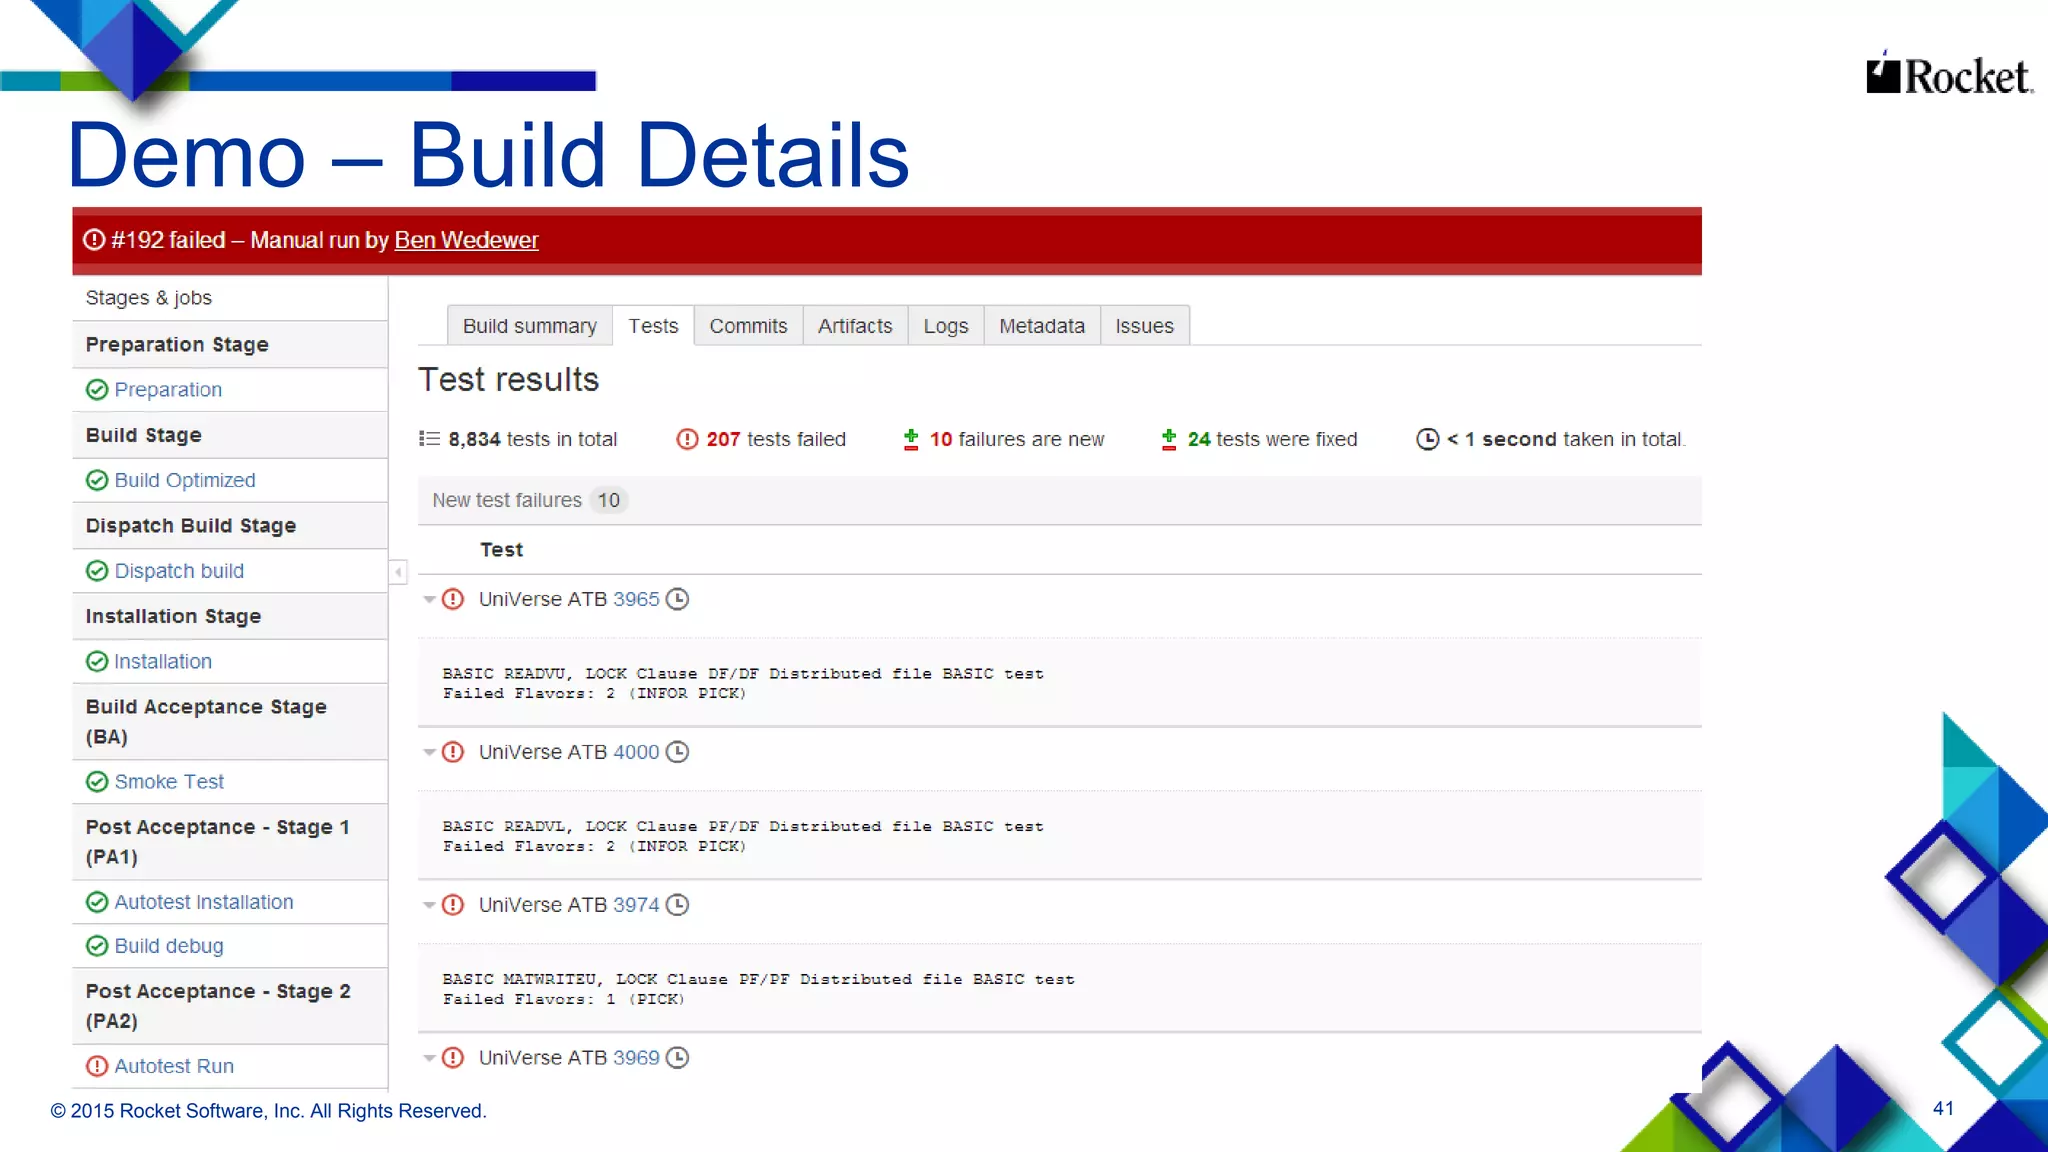Click the Installation success check icon

pyautogui.click(x=97, y=662)
